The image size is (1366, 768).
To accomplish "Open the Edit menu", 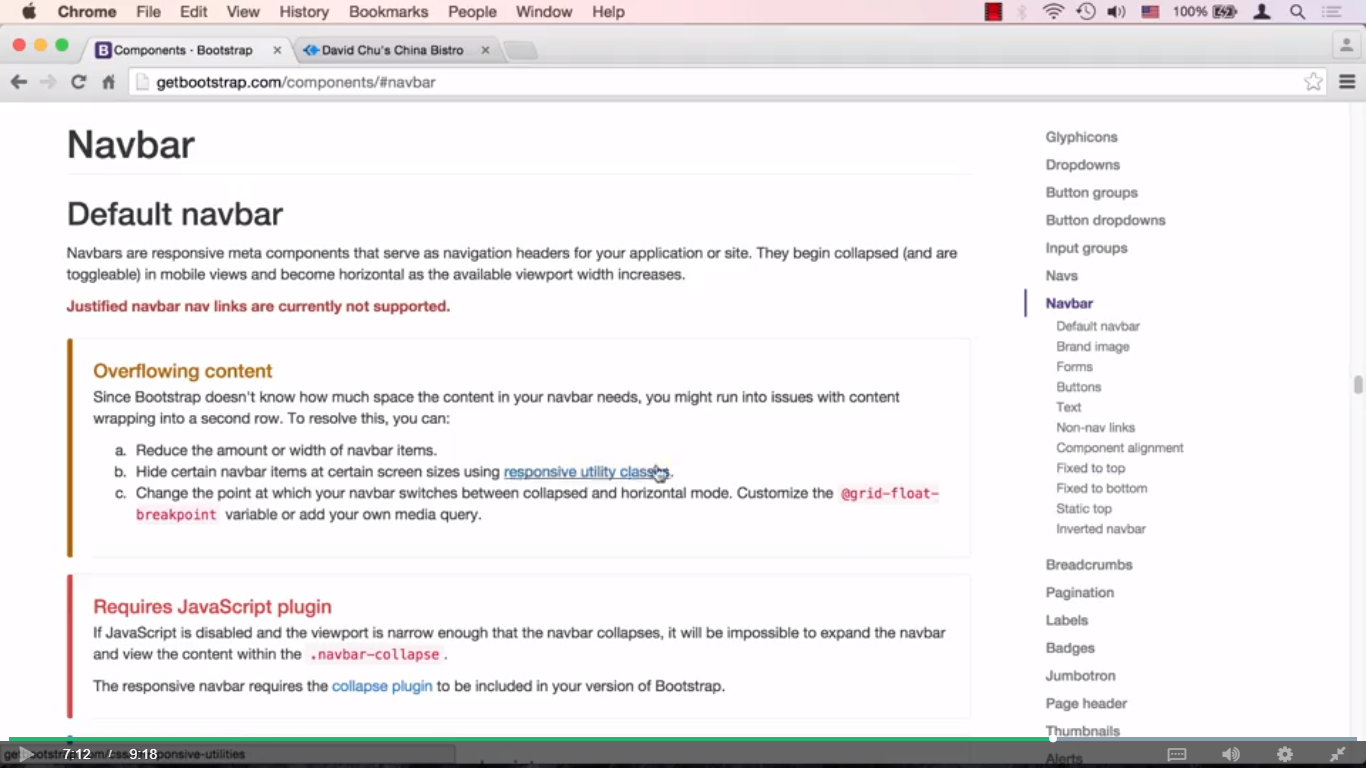I will coord(194,12).
